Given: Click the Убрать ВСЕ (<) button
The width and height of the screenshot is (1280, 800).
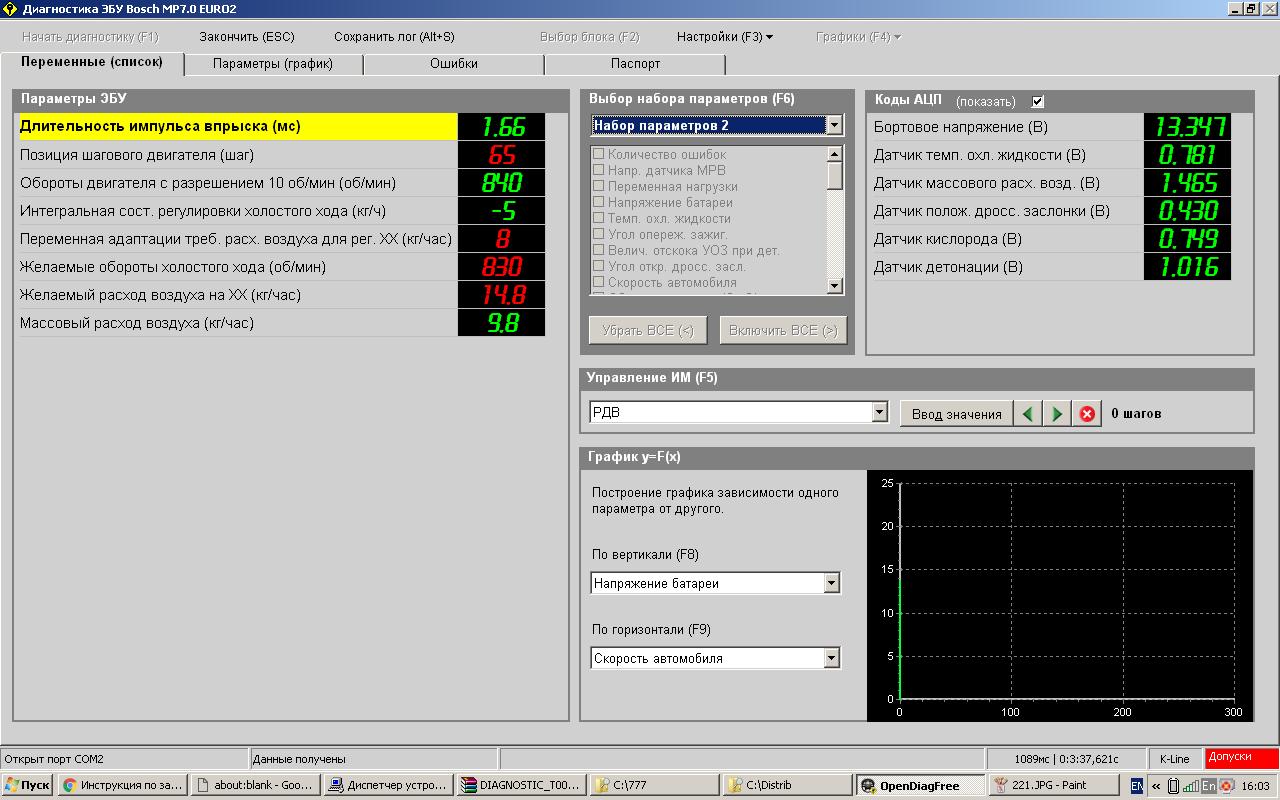Looking at the screenshot, I should pos(647,330).
